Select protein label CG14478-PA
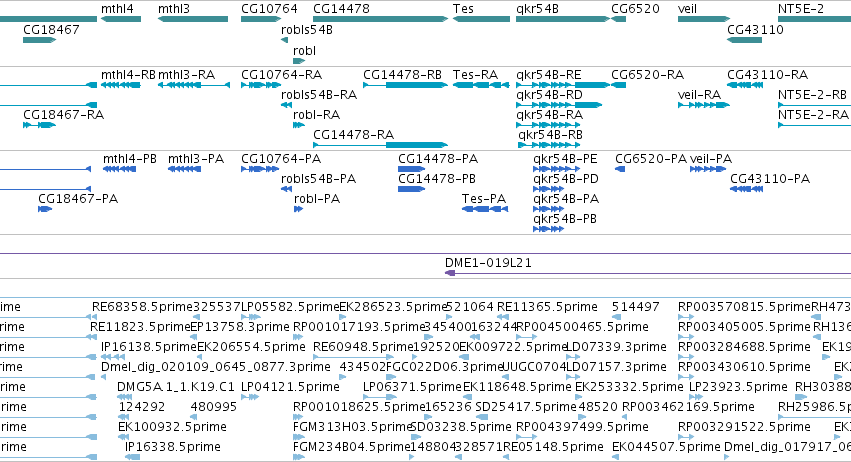Screen dimensions: 851x462 pyautogui.click(x=438, y=159)
